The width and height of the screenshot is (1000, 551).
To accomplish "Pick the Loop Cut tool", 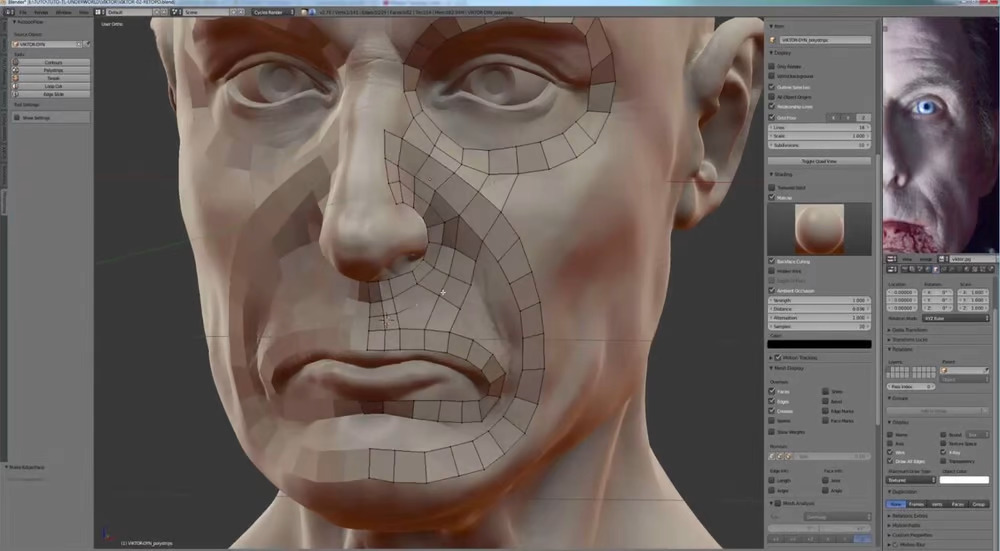I will (x=53, y=86).
